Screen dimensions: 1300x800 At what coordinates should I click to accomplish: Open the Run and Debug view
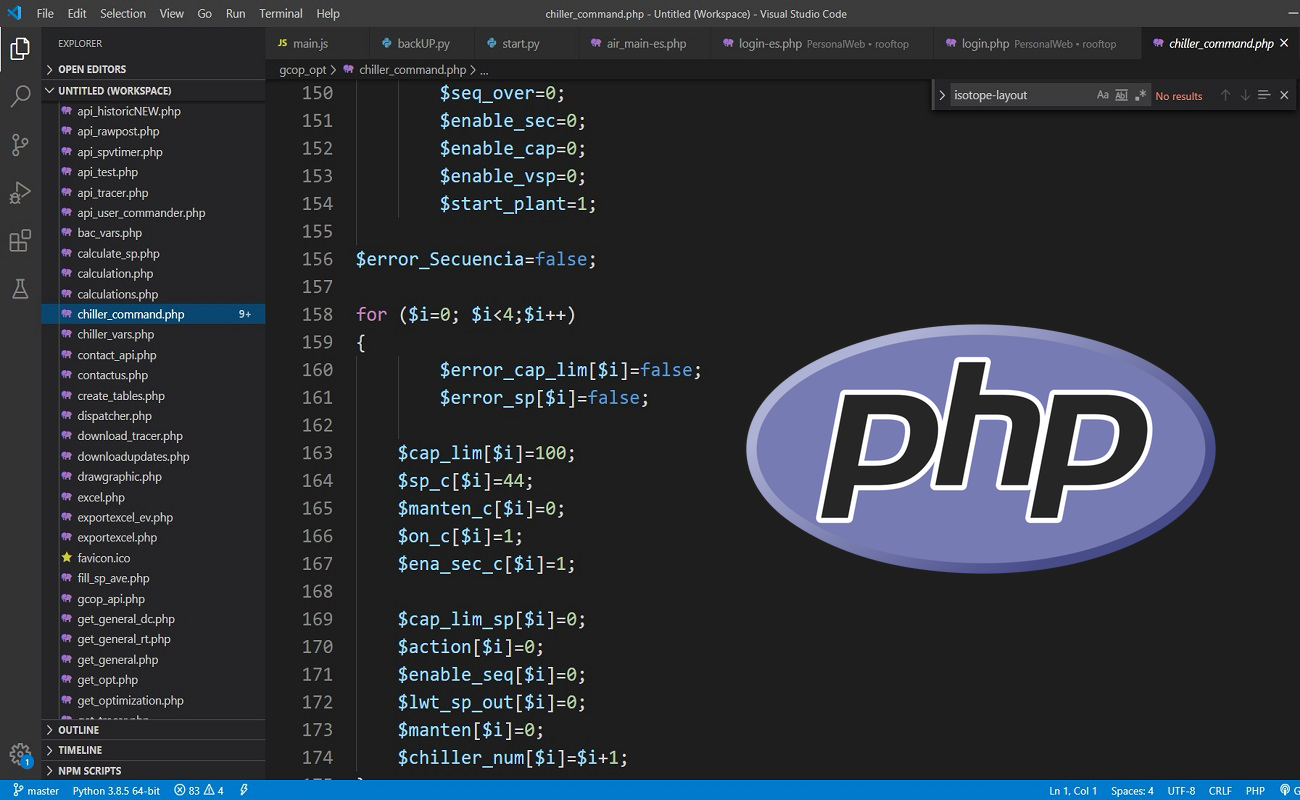tap(20, 192)
